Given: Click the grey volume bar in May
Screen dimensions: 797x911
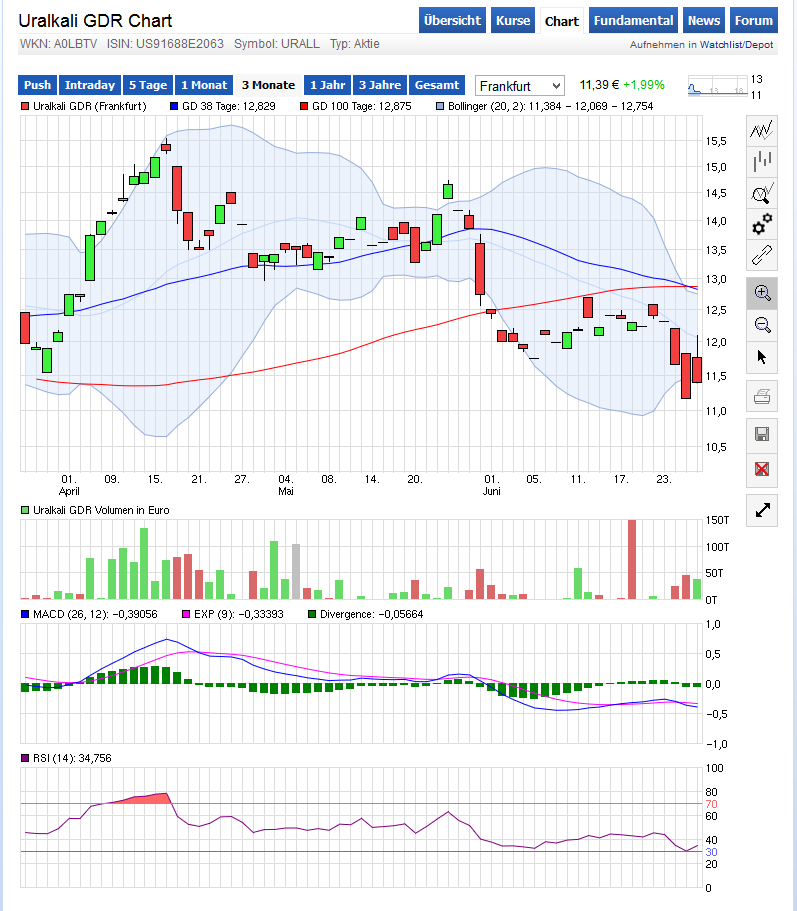Looking at the screenshot, I should click(296, 572).
